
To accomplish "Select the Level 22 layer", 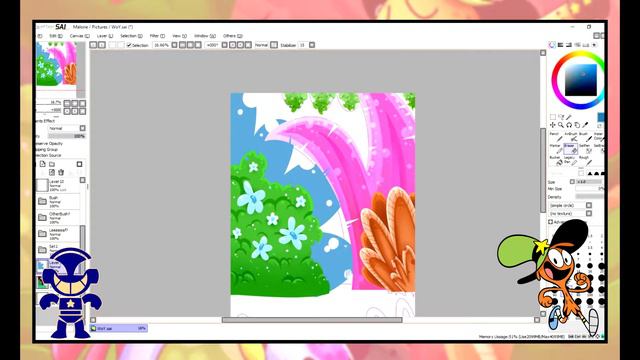I will (x=58, y=186).
